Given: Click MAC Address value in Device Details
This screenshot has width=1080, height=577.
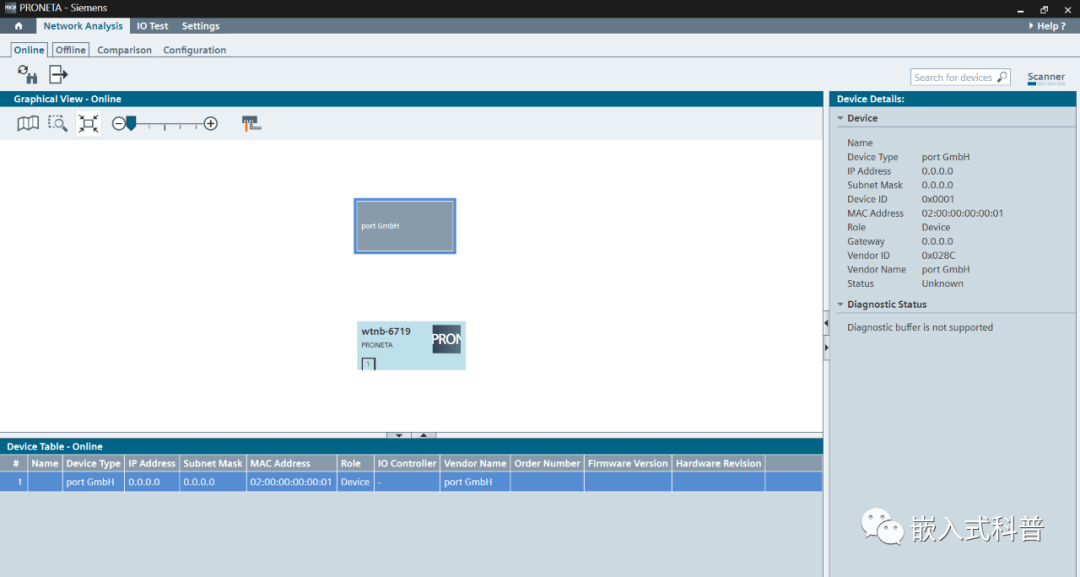Looking at the screenshot, I should [962, 213].
